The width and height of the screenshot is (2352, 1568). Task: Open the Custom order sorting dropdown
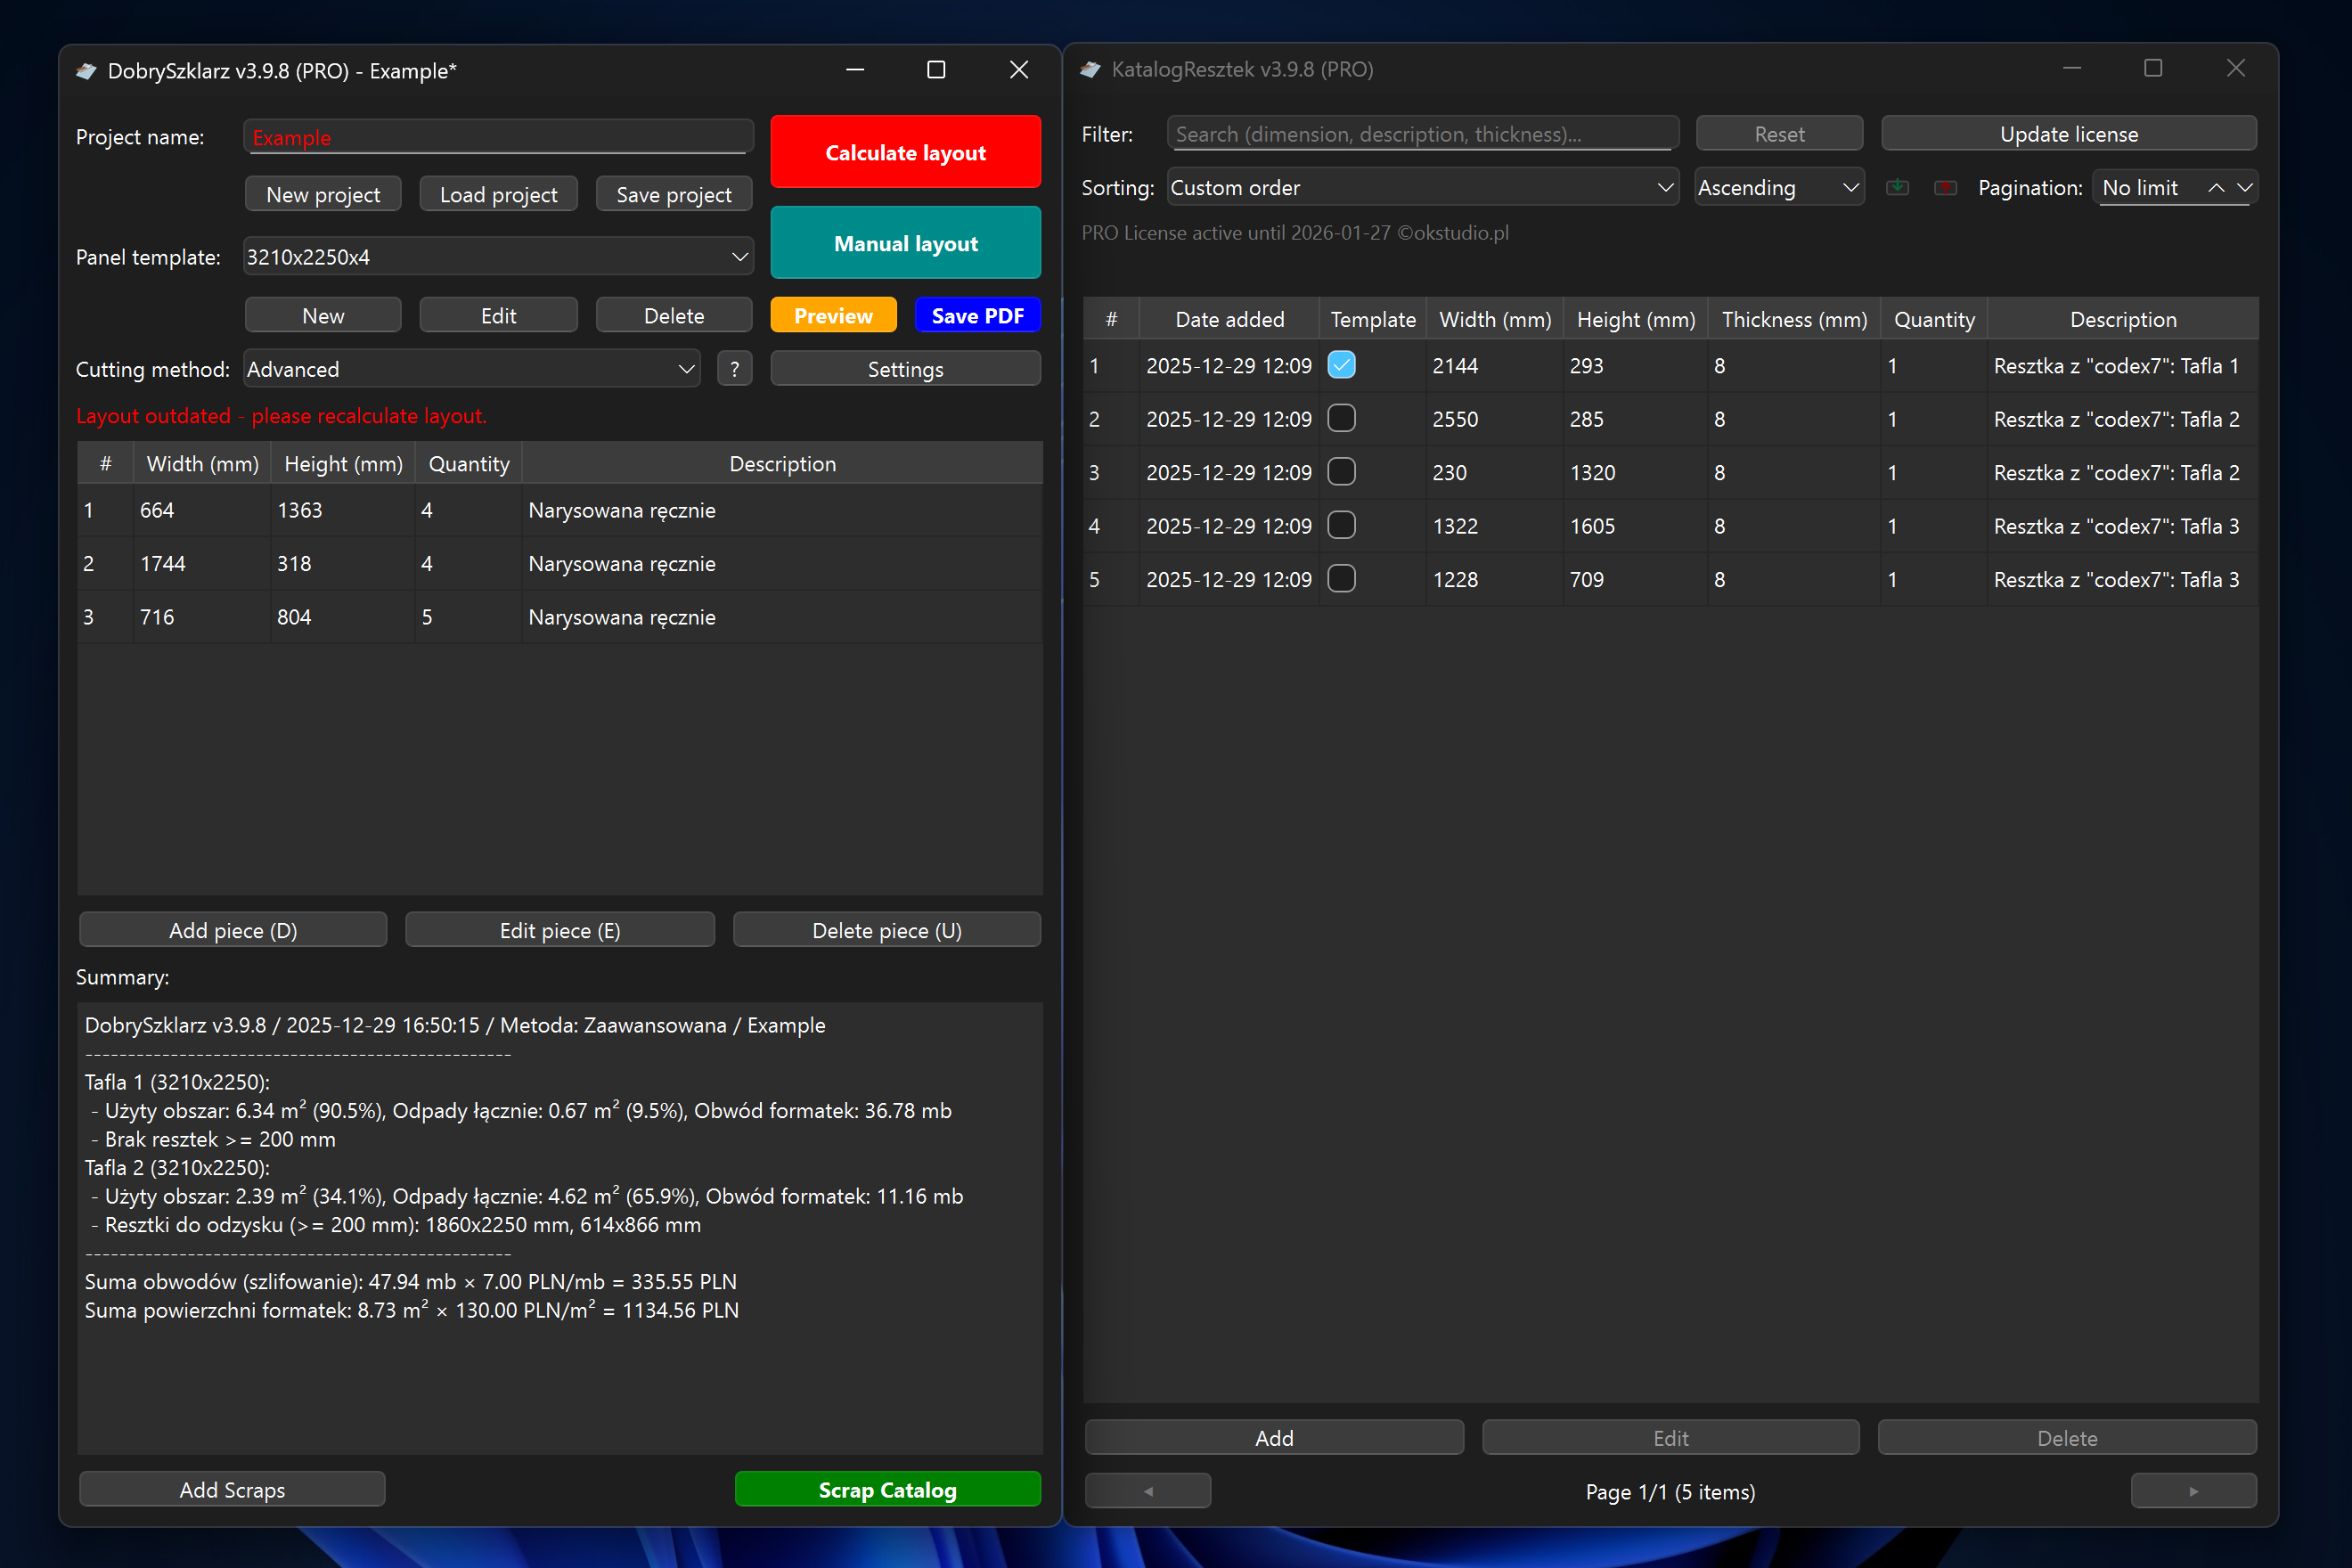point(1422,187)
